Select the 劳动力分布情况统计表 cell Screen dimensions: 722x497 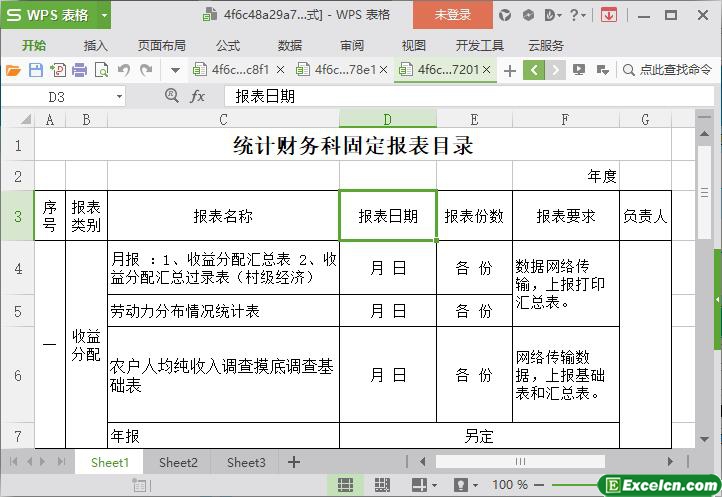click(223, 311)
